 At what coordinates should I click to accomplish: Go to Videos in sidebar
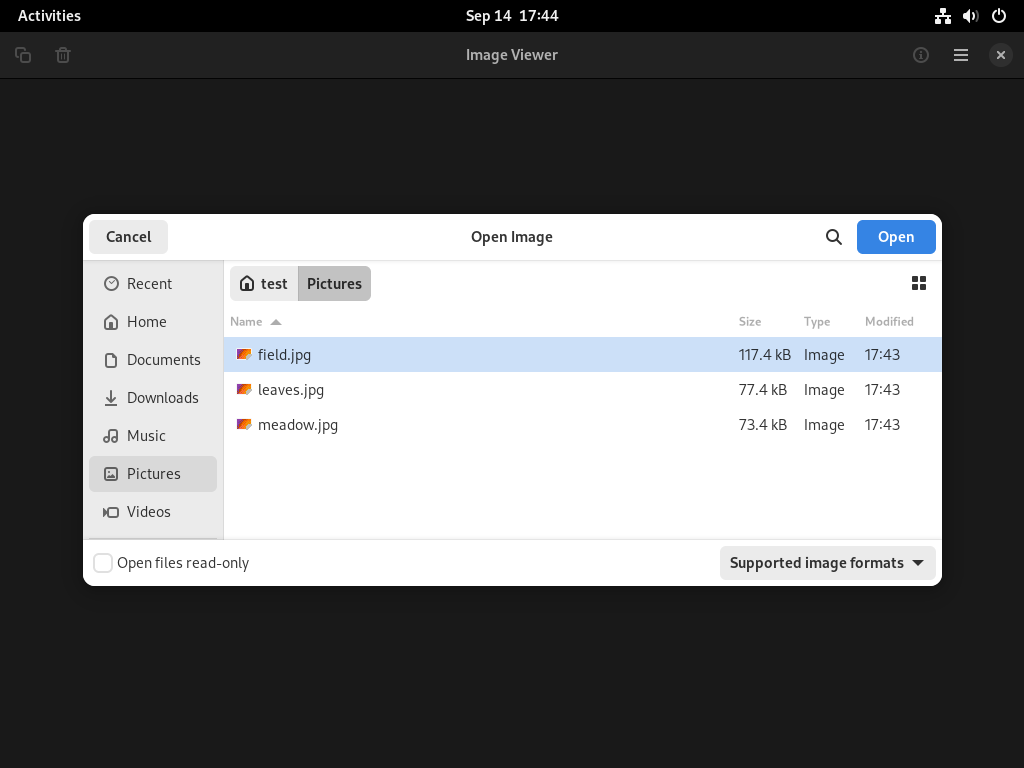(x=153, y=511)
